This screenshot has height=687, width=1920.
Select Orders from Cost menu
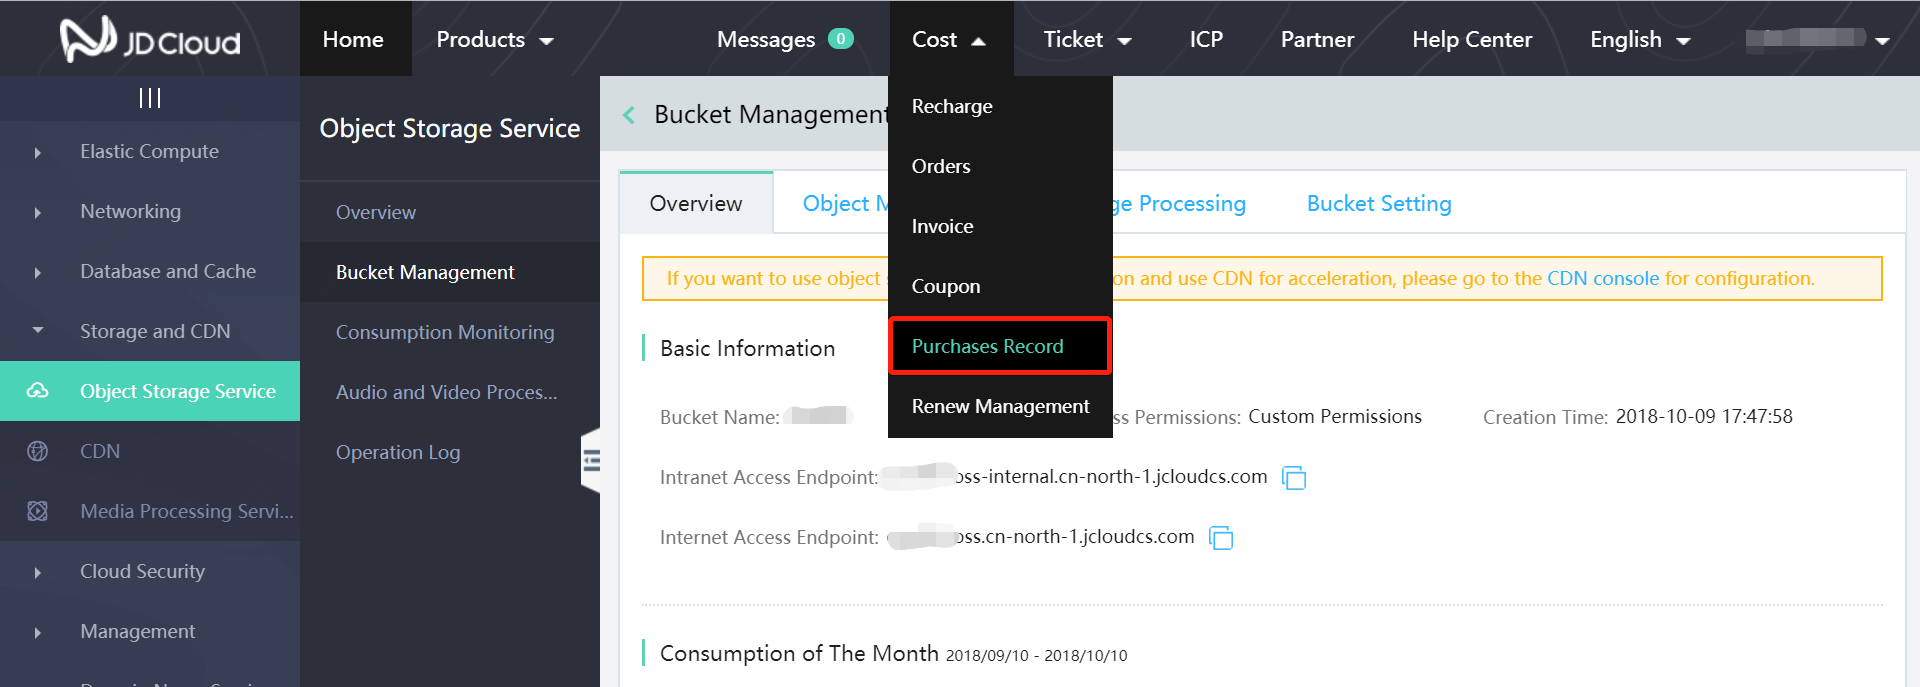click(x=1000, y=166)
